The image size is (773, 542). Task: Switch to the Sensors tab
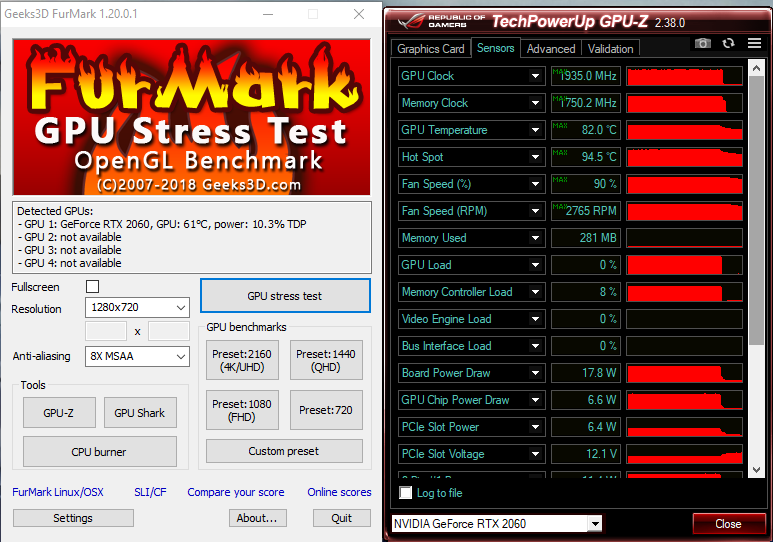(495, 48)
